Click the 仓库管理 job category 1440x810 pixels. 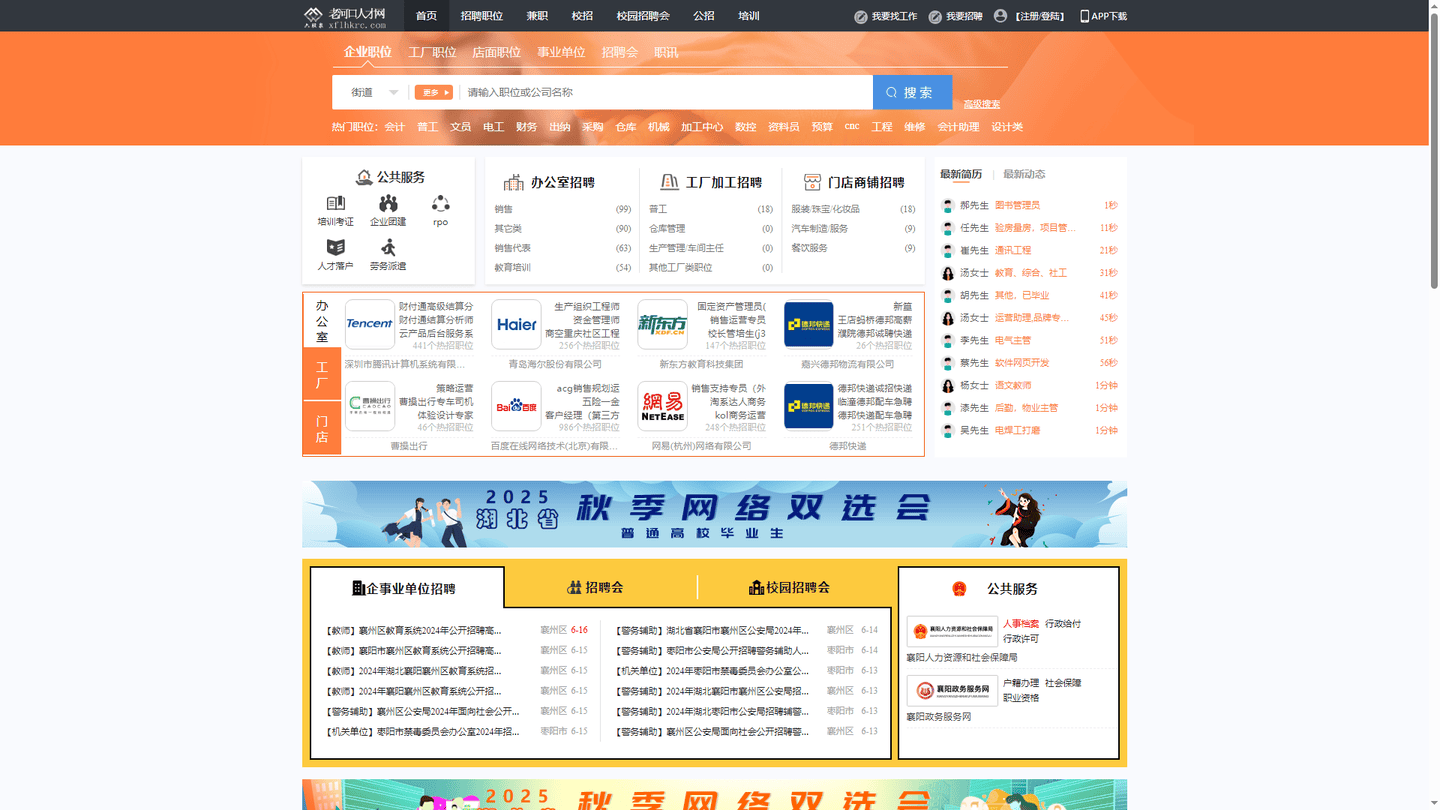coord(667,229)
